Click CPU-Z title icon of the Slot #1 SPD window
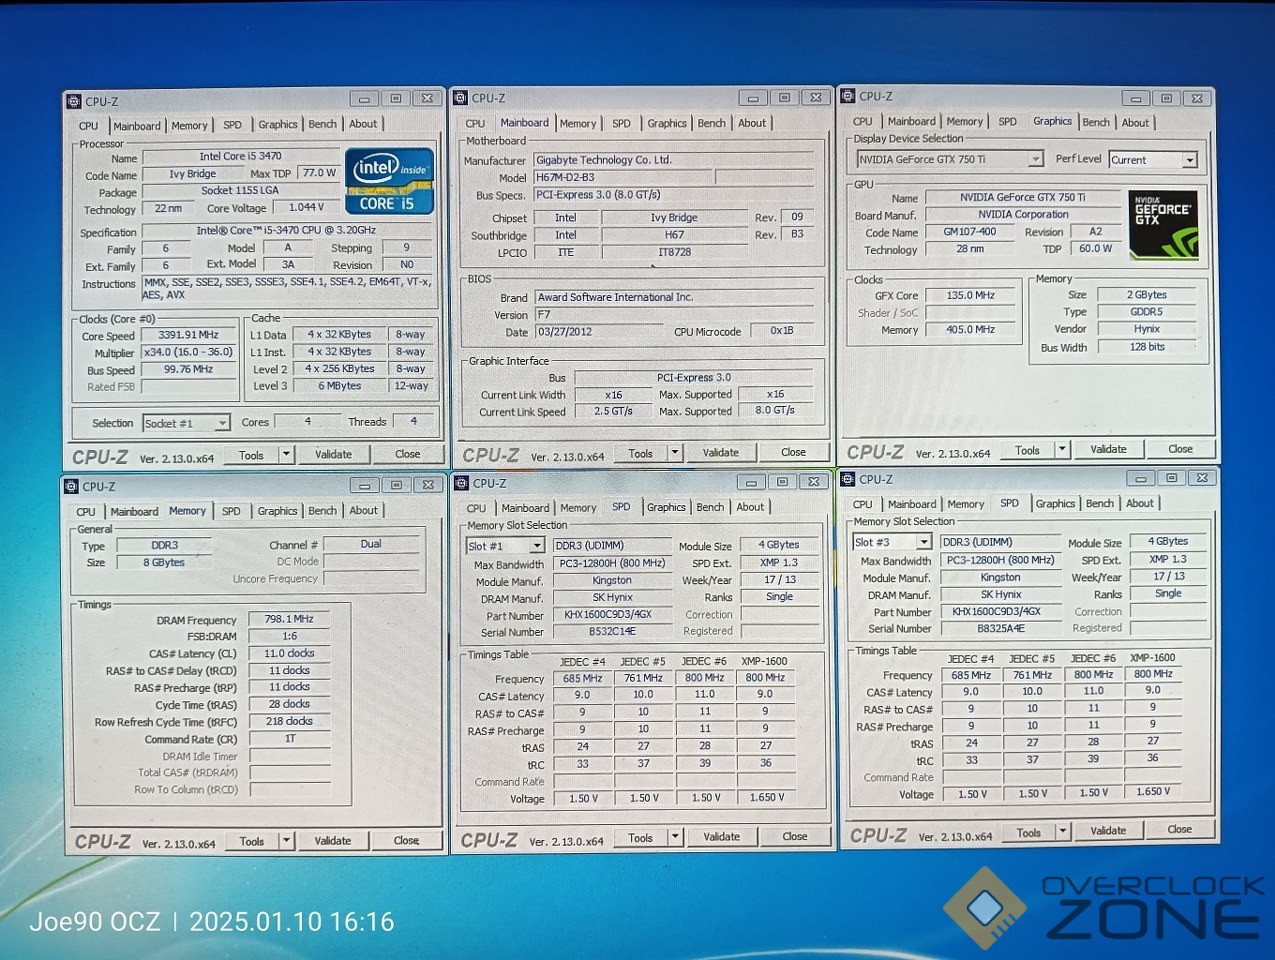The width and height of the screenshot is (1275, 960). pyautogui.click(x=462, y=483)
